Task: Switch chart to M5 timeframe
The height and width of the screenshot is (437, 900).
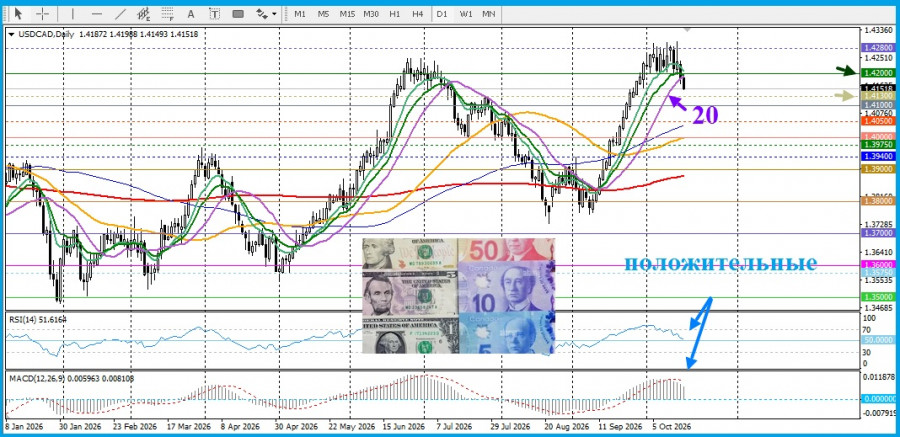Action: pos(324,13)
